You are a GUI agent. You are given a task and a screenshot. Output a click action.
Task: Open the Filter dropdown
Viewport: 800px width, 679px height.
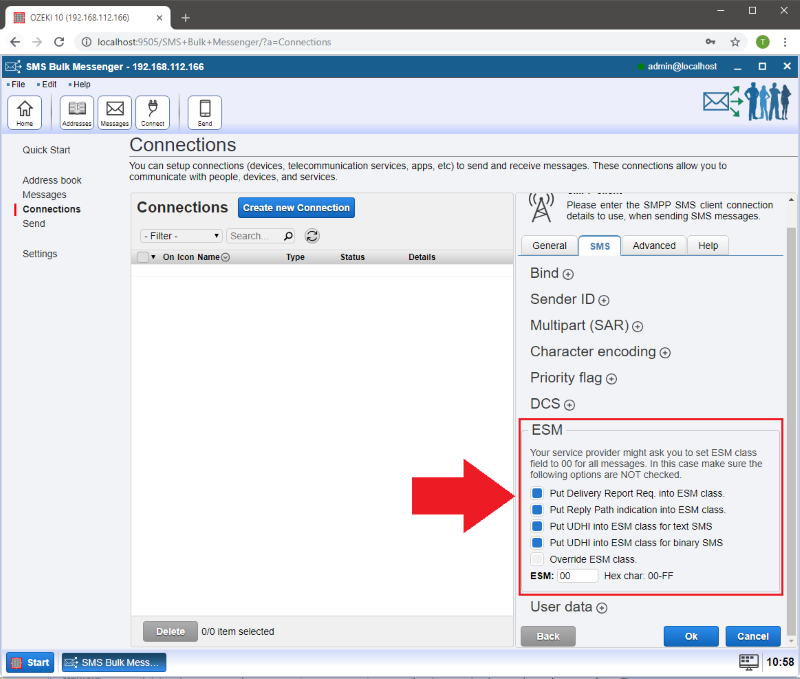(181, 236)
